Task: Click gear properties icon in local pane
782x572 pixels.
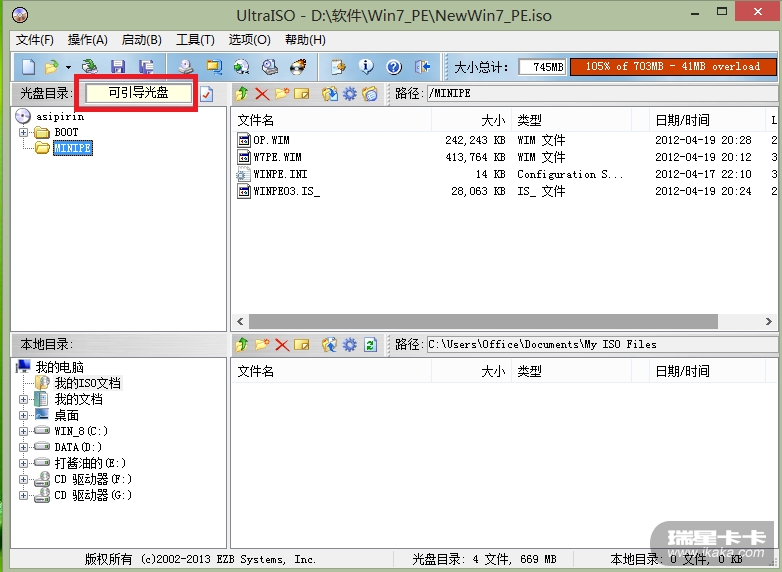Action: point(350,344)
